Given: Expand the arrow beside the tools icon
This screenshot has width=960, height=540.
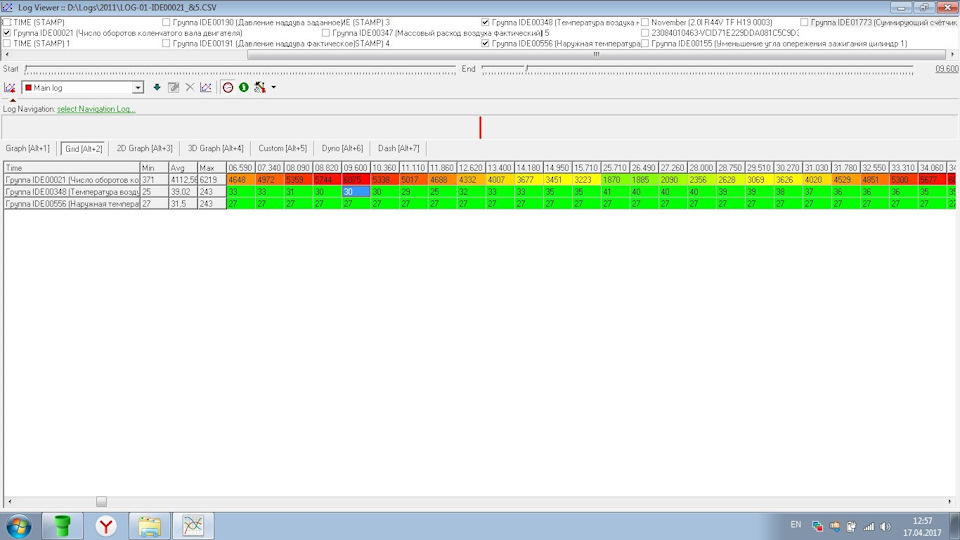Looking at the screenshot, I should (x=274, y=88).
